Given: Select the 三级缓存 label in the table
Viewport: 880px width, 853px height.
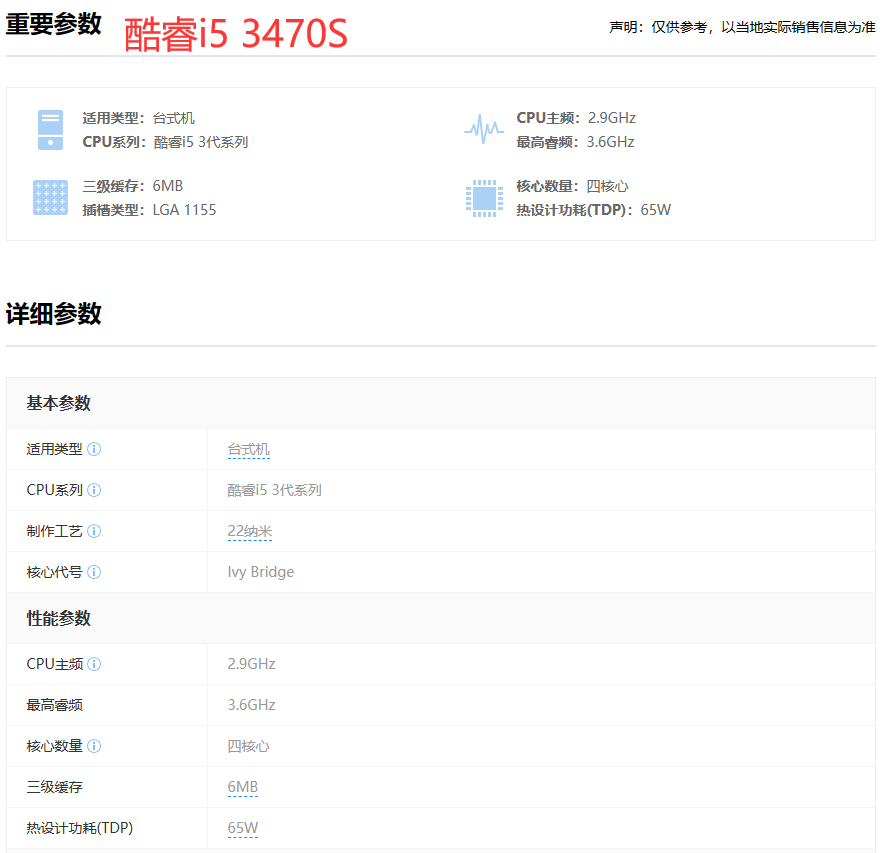Looking at the screenshot, I should [54, 787].
